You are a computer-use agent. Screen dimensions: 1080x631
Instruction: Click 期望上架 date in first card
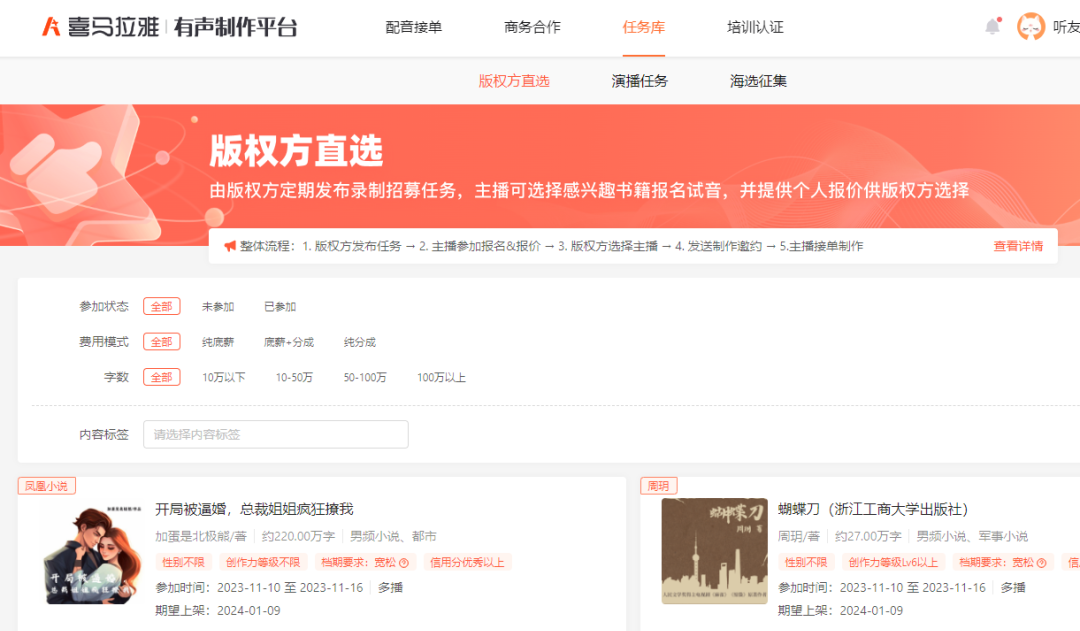pyautogui.click(x=218, y=611)
